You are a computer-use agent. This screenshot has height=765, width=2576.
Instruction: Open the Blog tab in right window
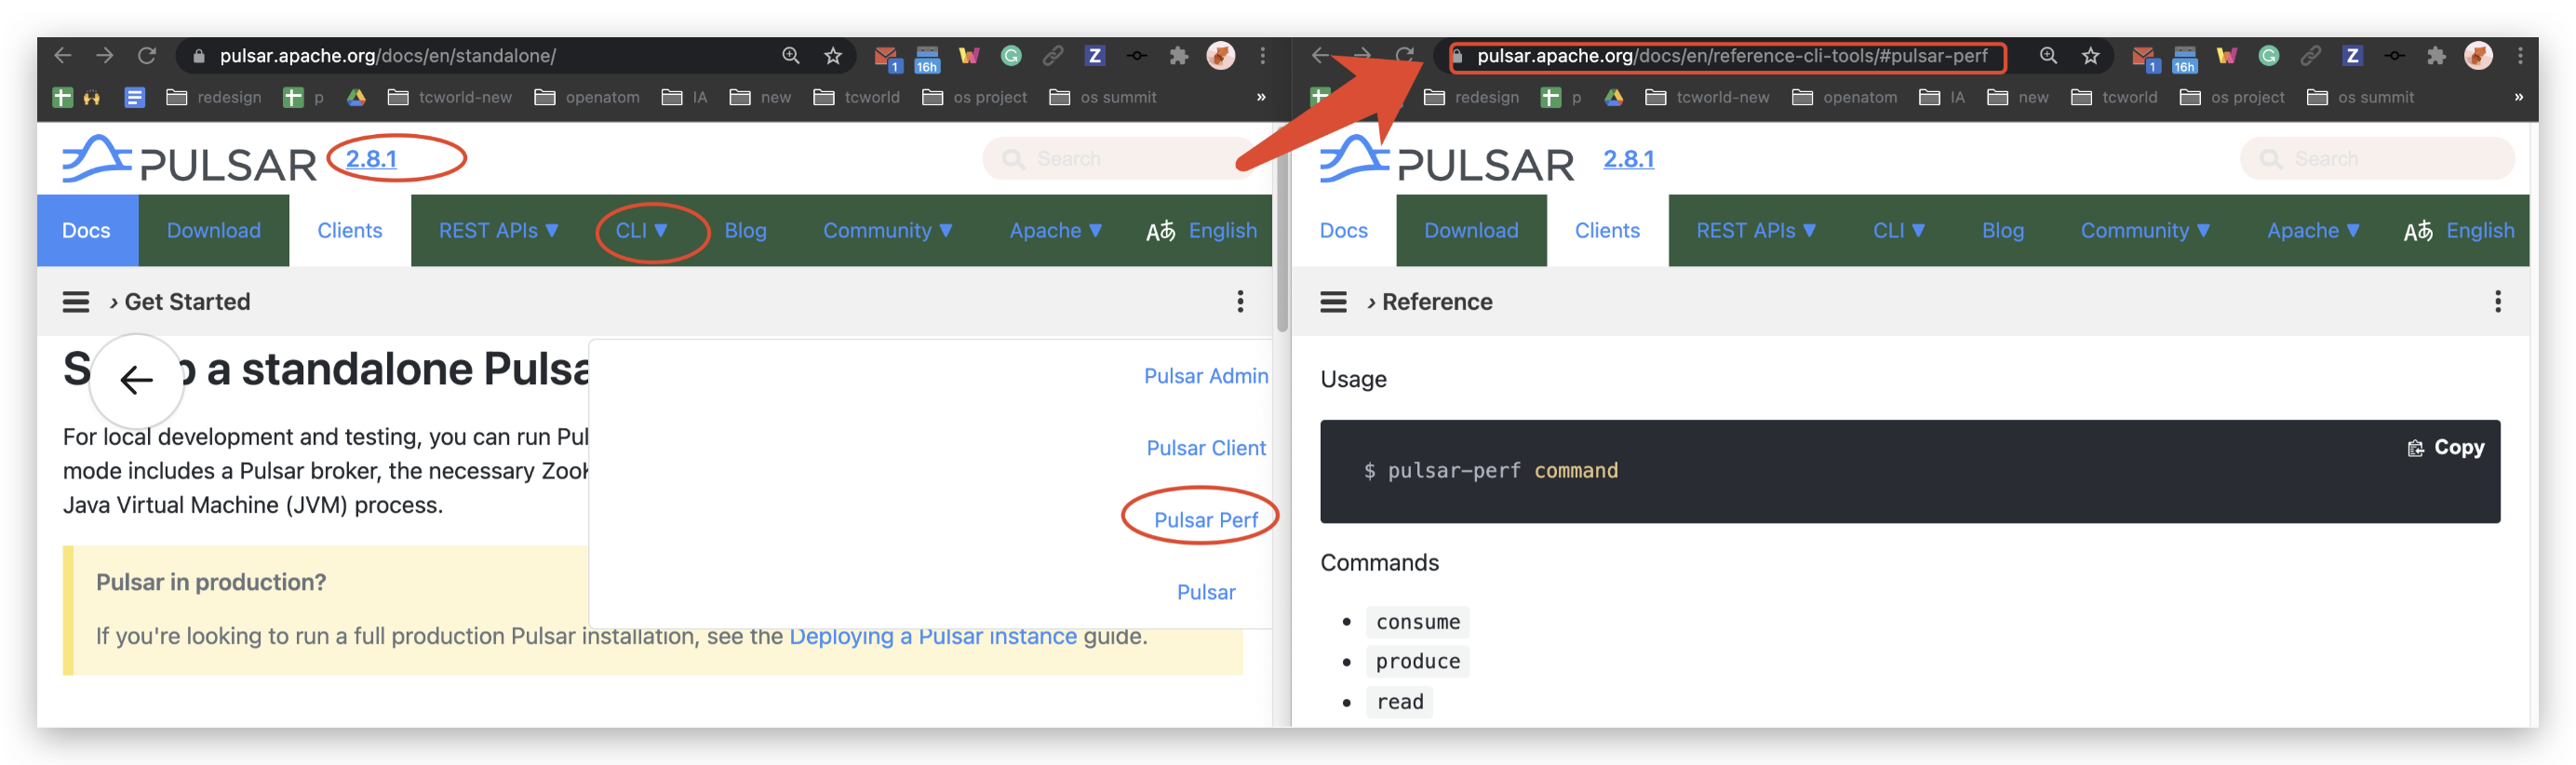(2004, 231)
